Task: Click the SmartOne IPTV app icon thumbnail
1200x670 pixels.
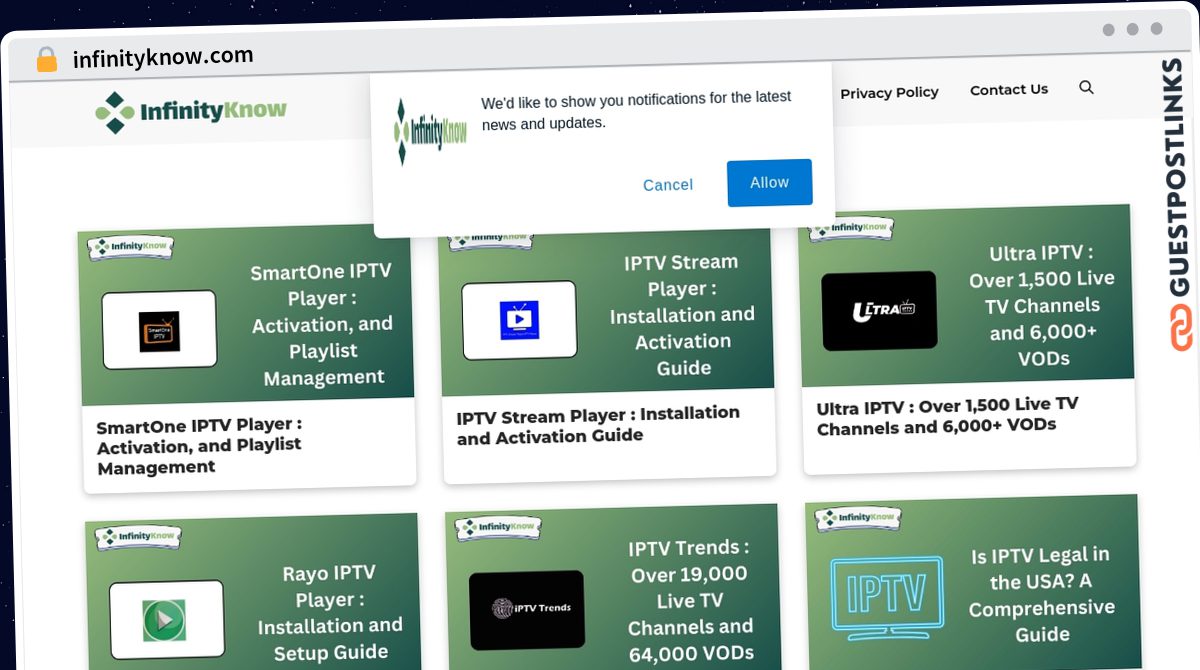Action: (159, 330)
